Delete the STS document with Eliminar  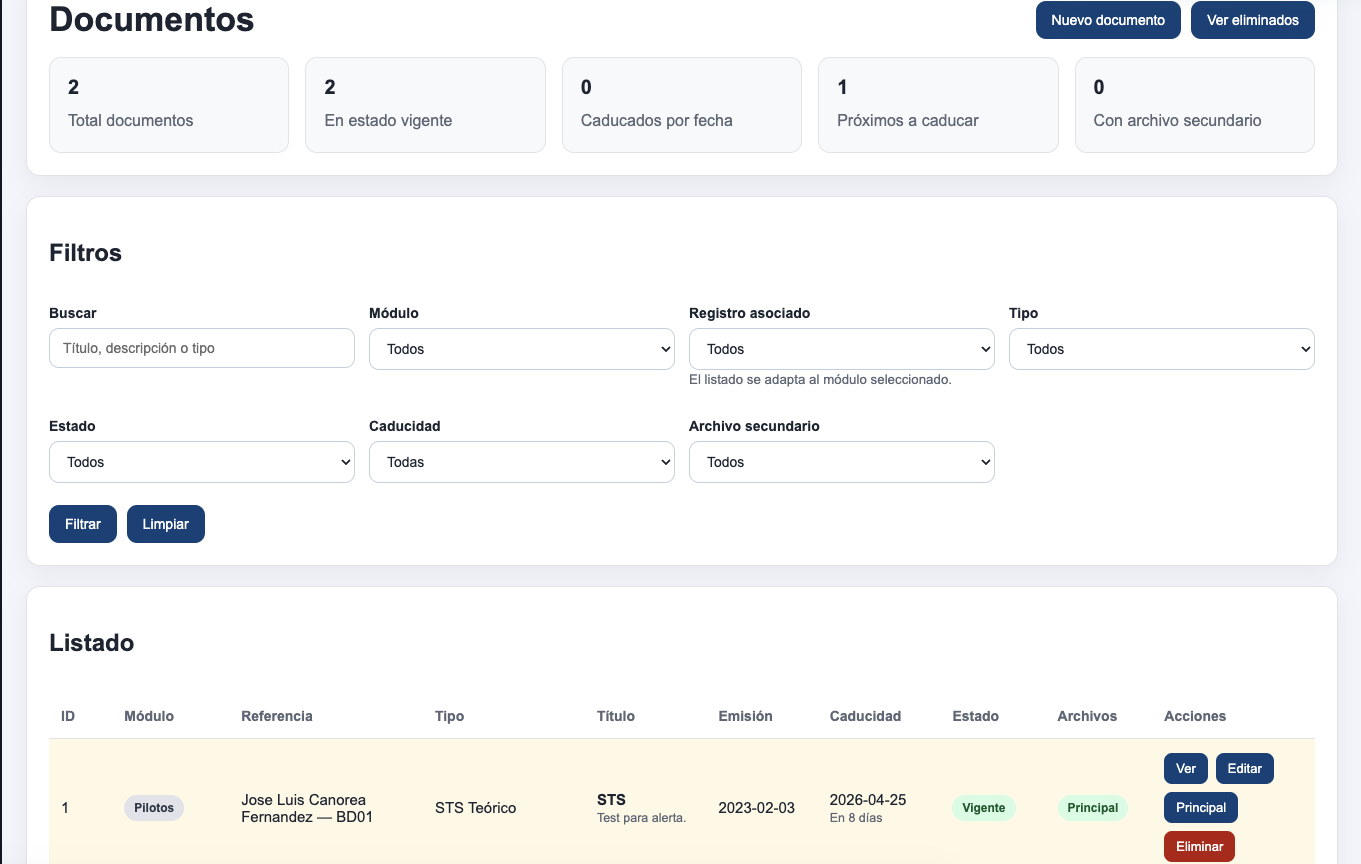coord(1200,847)
